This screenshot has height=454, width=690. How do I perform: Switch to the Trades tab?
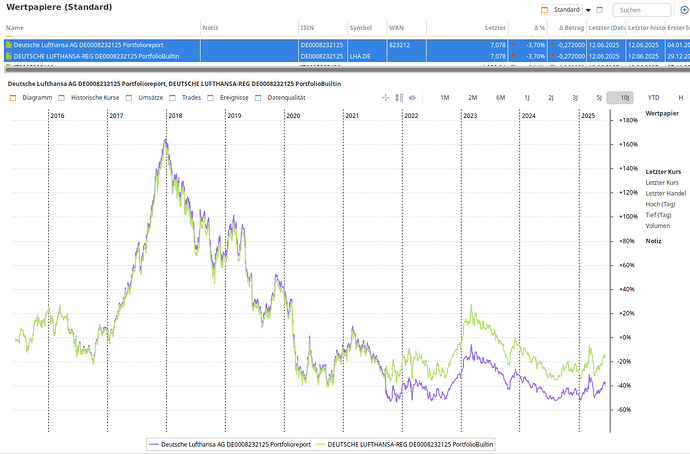pyautogui.click(x=185, y=98)
